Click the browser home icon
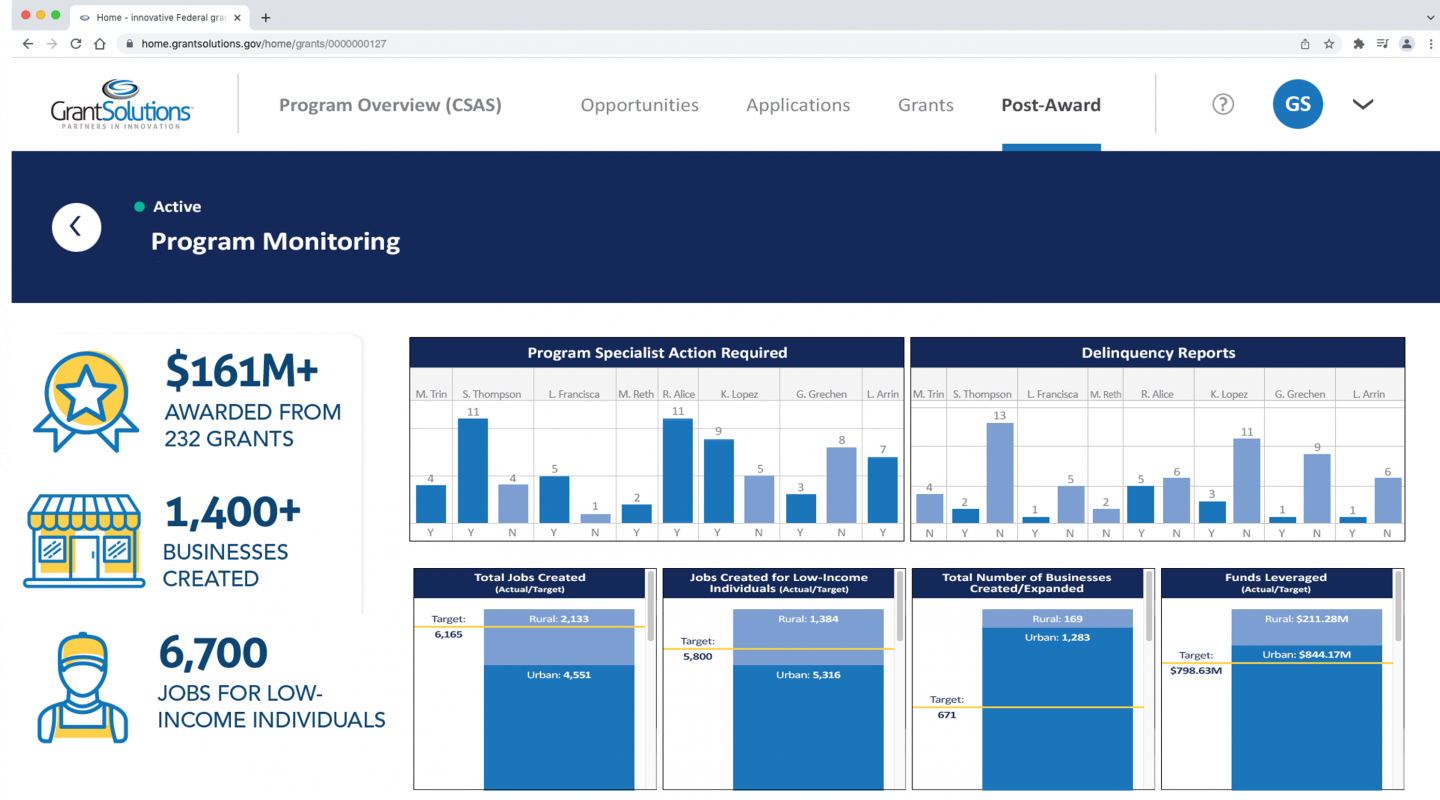The height and width of the screenshot is (800, 1440). (x=100, y=44)
